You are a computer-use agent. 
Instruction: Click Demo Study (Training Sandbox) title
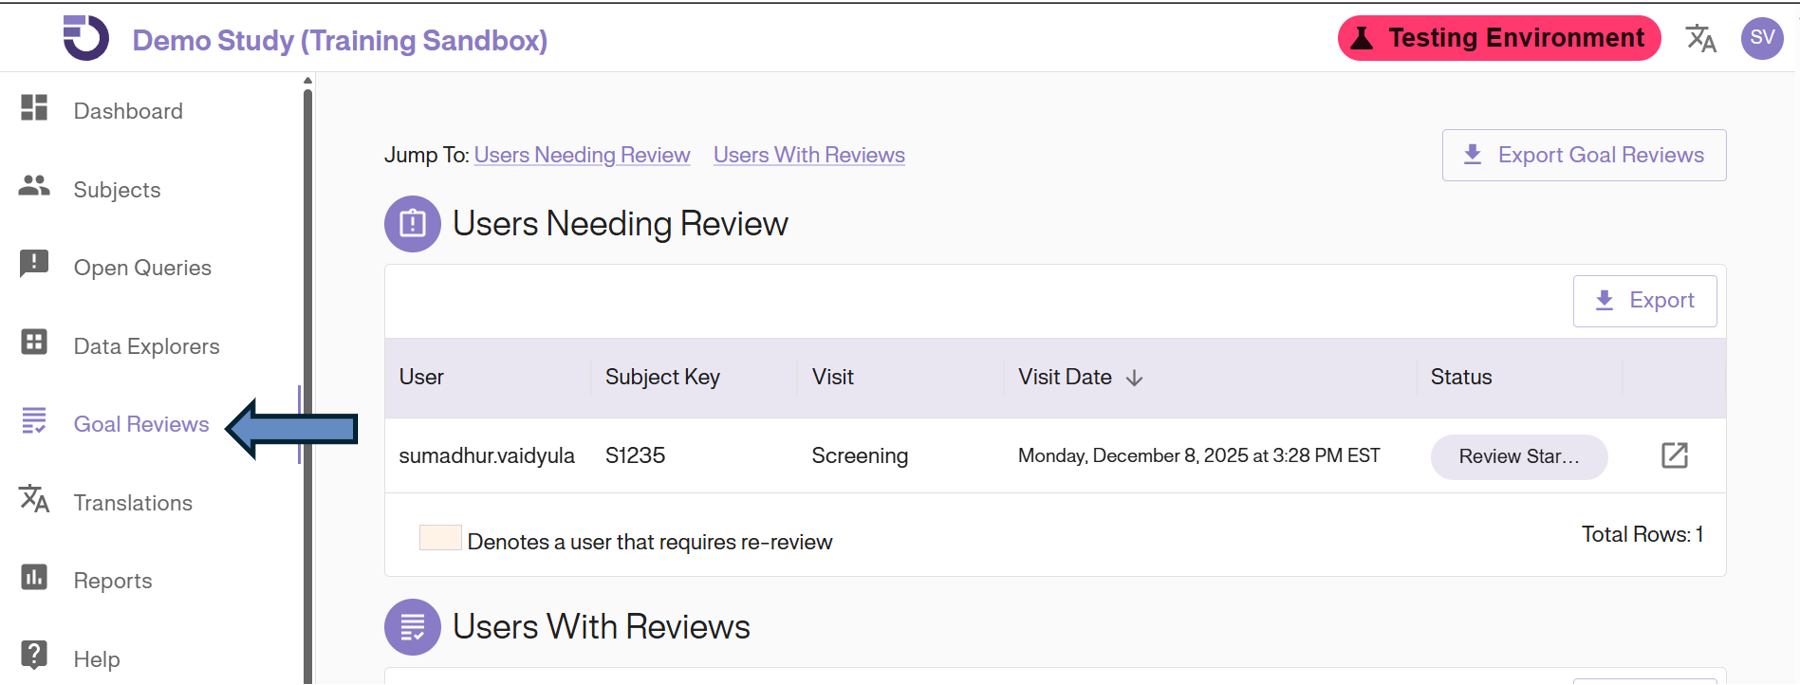tap(340, 40)
